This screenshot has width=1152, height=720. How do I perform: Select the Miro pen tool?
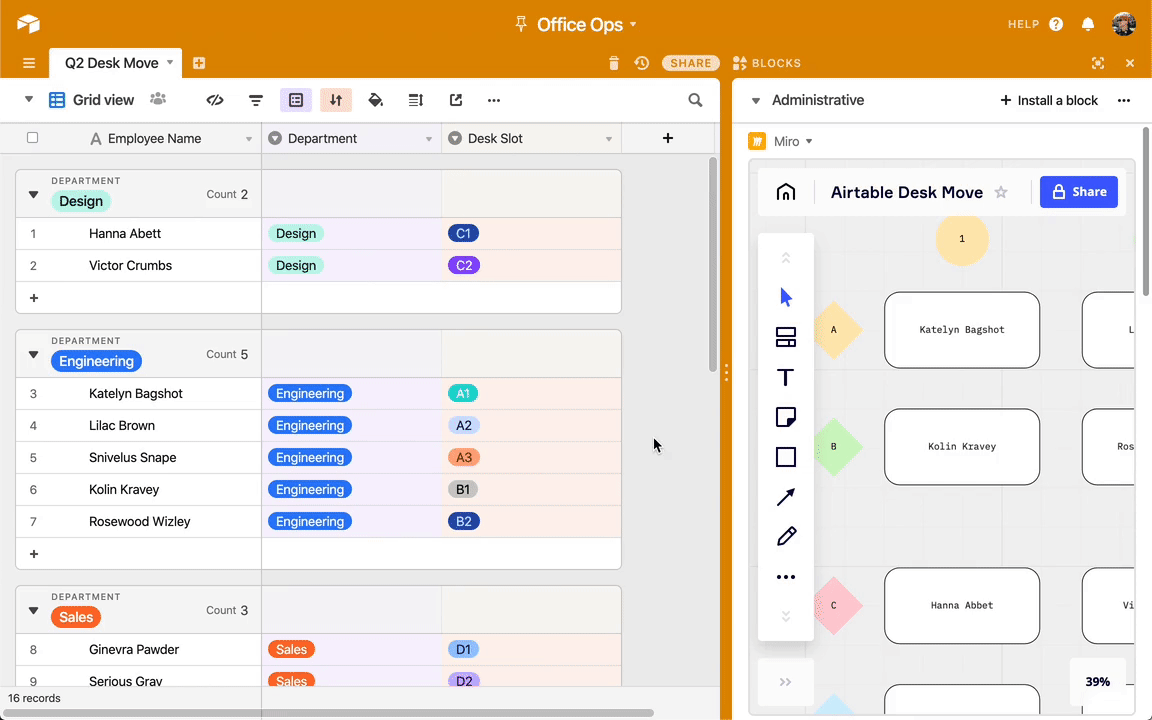(786, 536)
